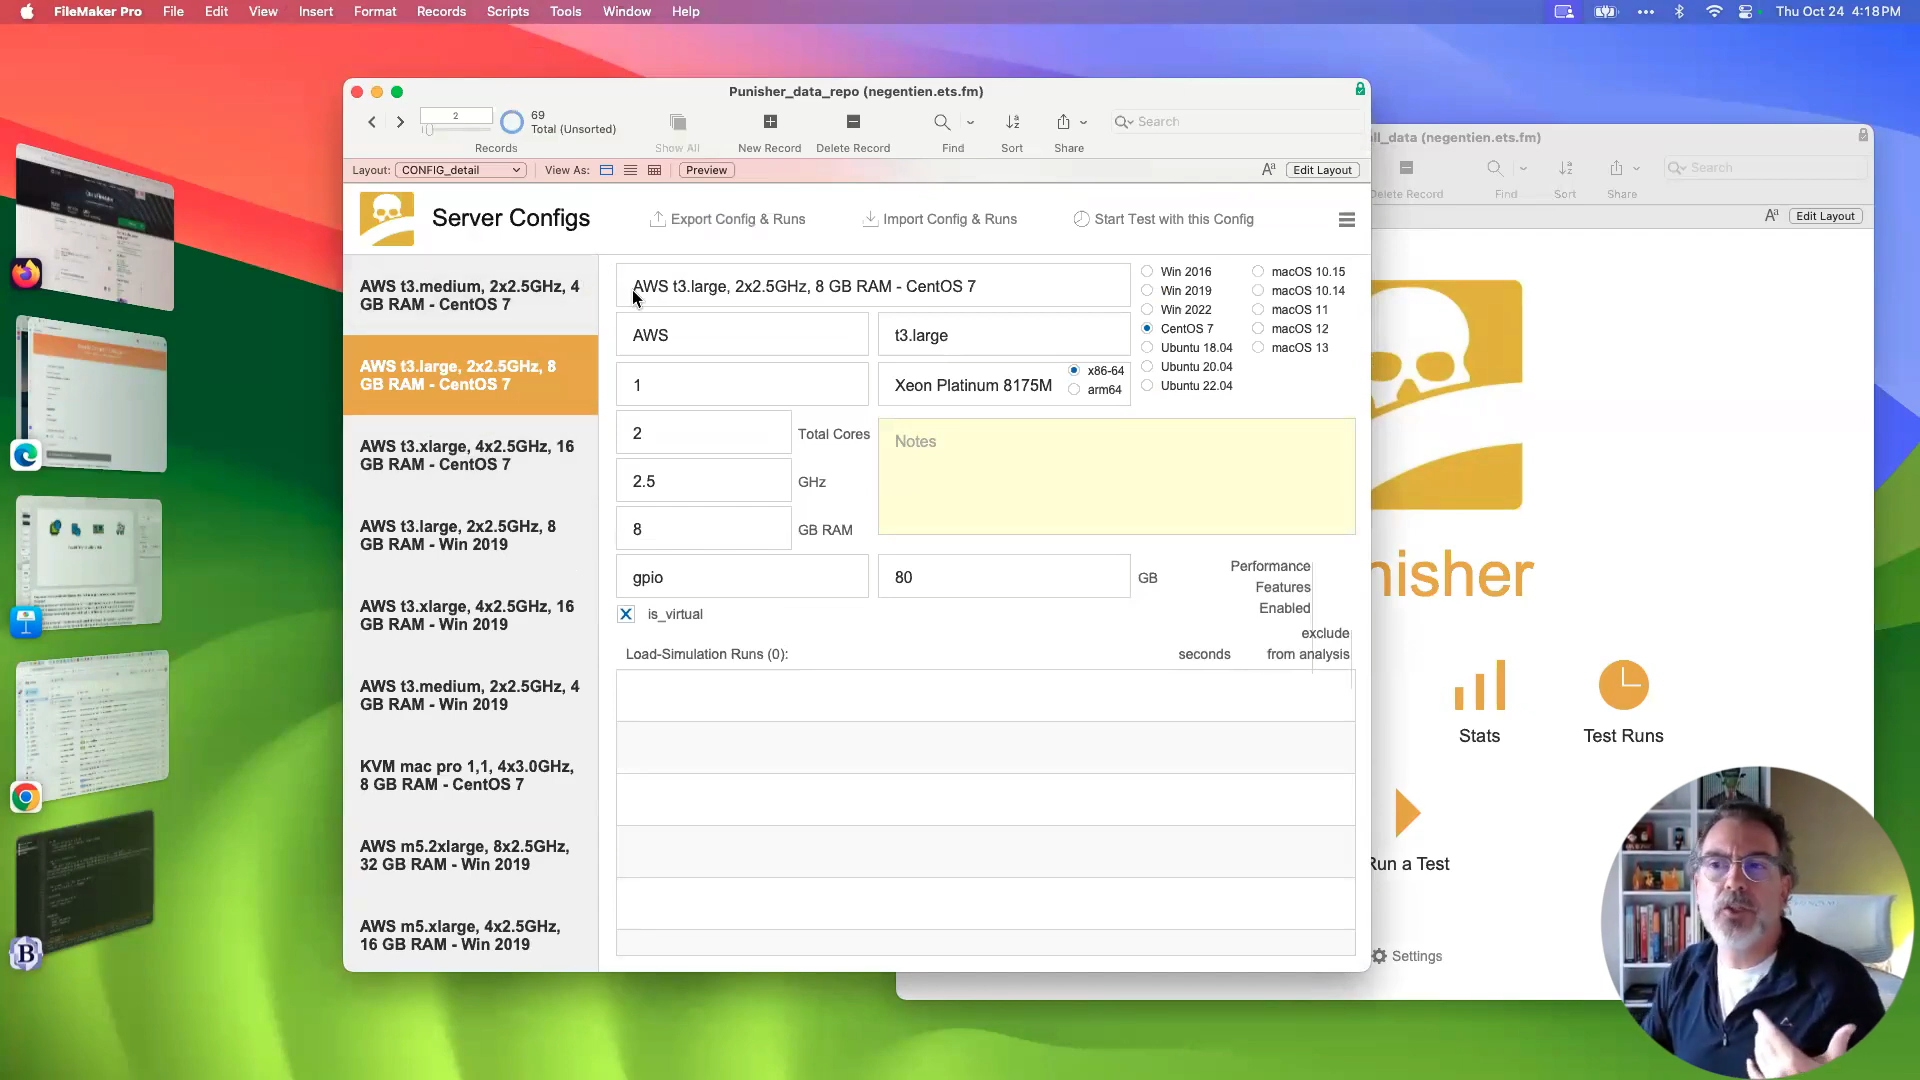Select the macOS 13 radio button
The width and height of the screenshot is (1920, 1080).
(x=1258, y=347)
